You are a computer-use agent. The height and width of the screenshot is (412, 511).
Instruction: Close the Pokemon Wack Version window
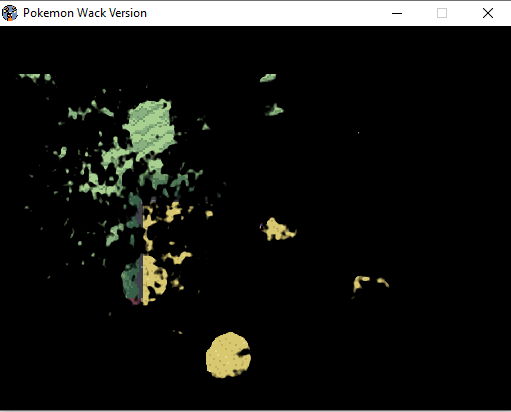pos(488,13)
